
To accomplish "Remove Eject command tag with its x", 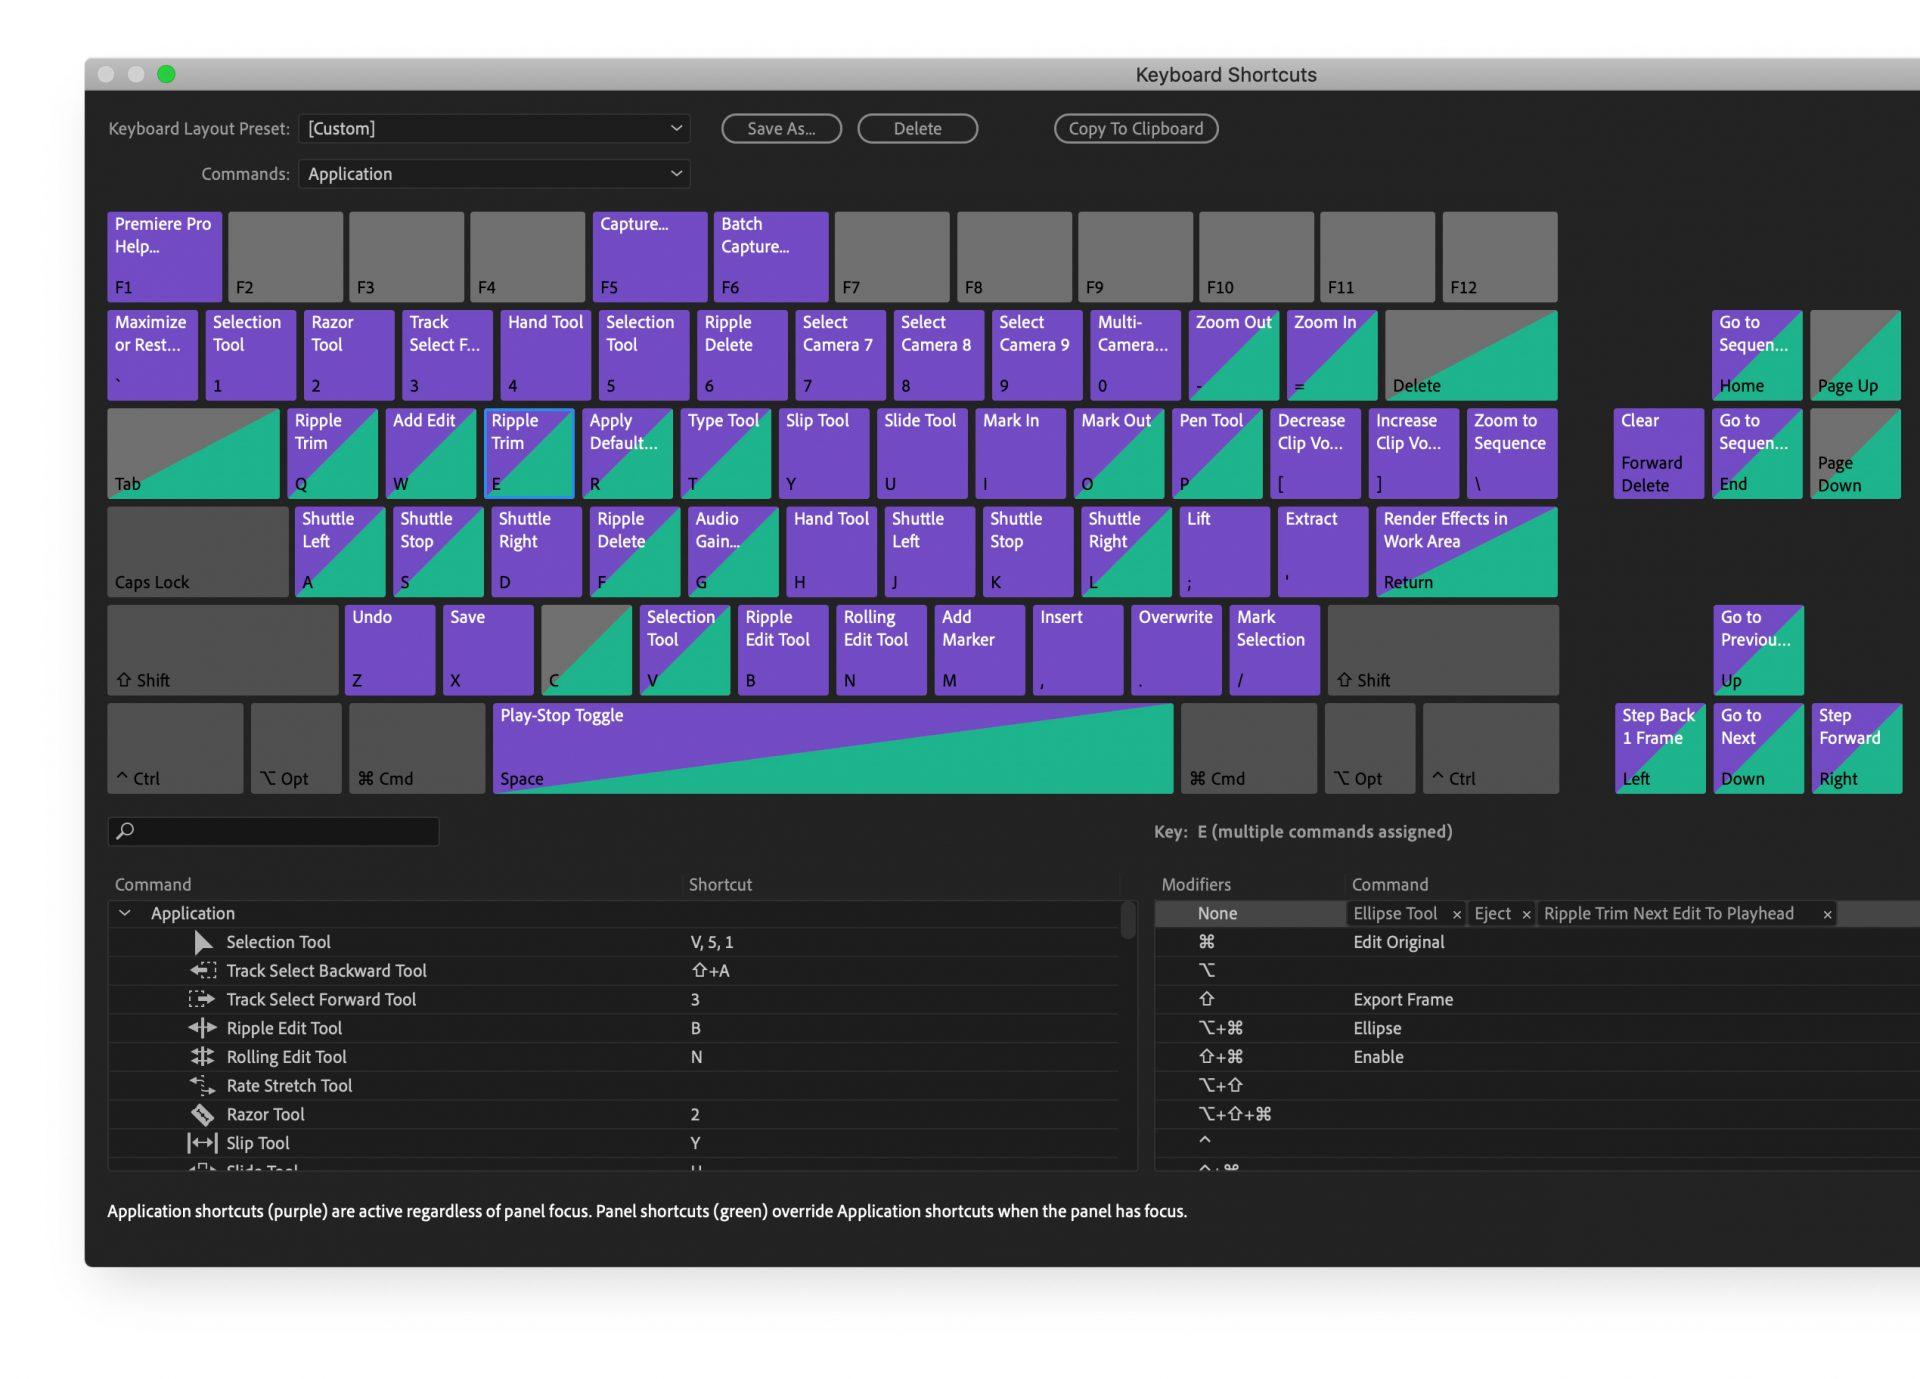I will point(1526,914).
